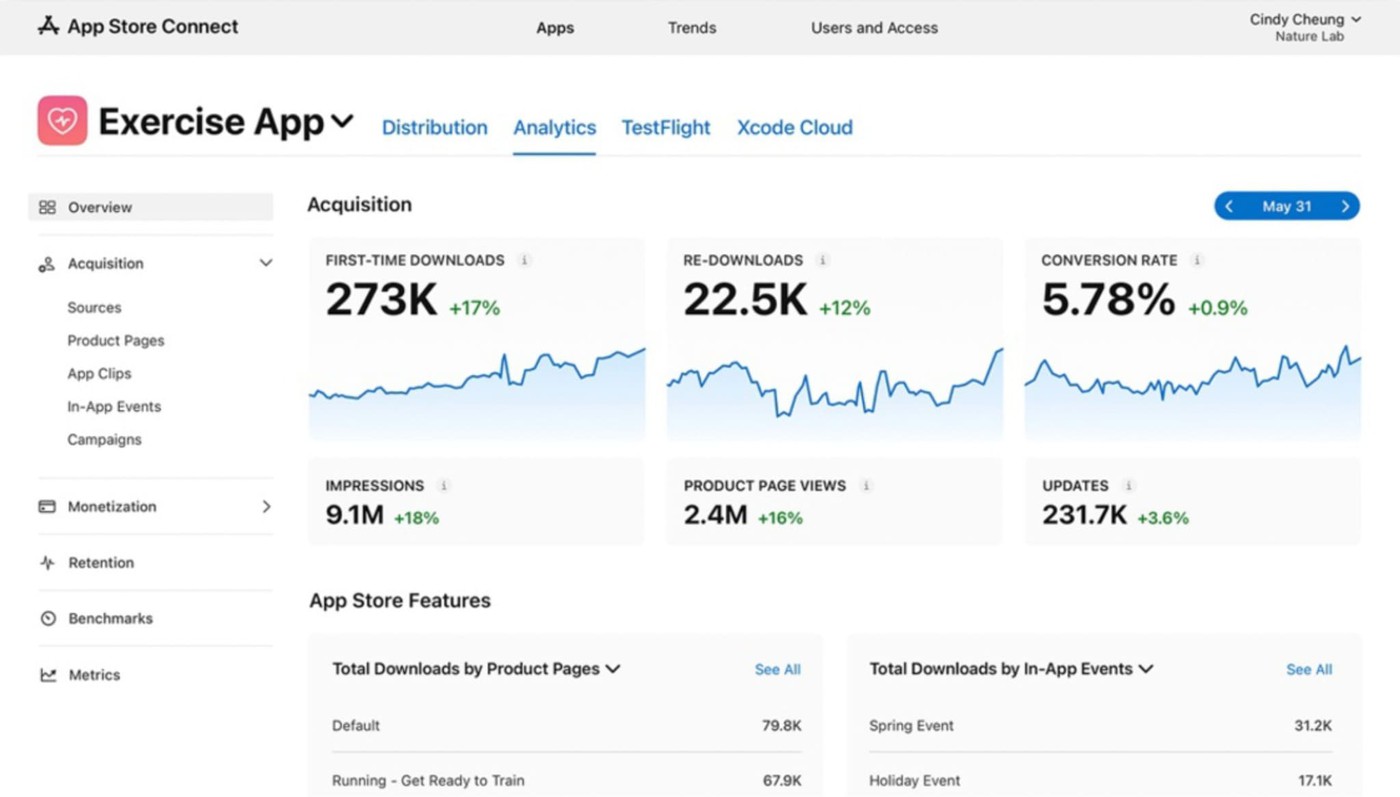Click the Benchmarks clock icon
The image size is (1400, 797).
pyautogui.click(x=47, y=619)
